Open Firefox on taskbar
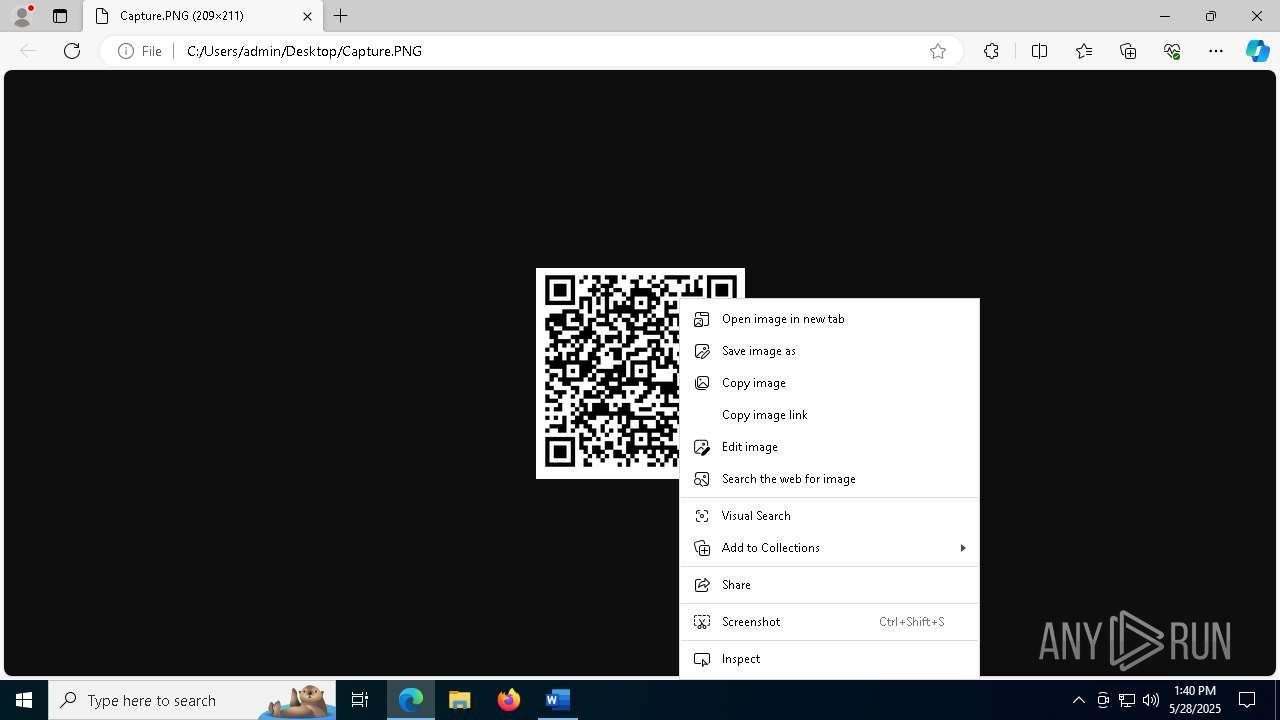 (x=509, y=700)
